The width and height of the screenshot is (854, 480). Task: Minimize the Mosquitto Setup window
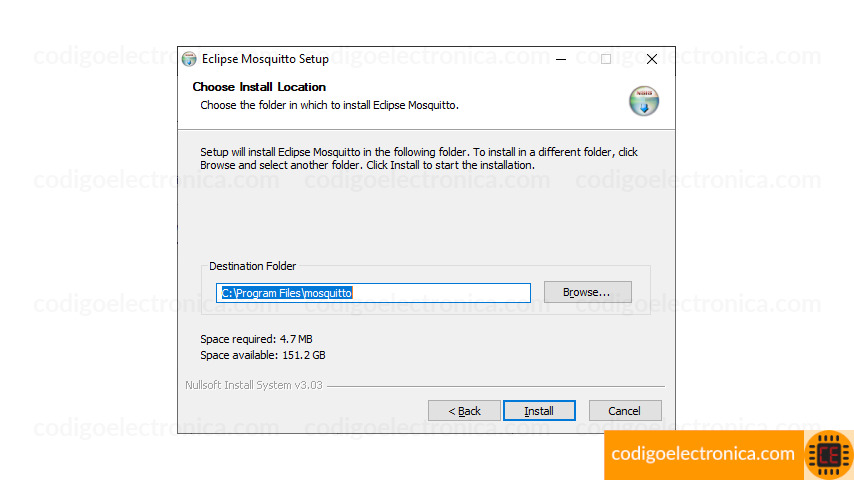point(561,59)
